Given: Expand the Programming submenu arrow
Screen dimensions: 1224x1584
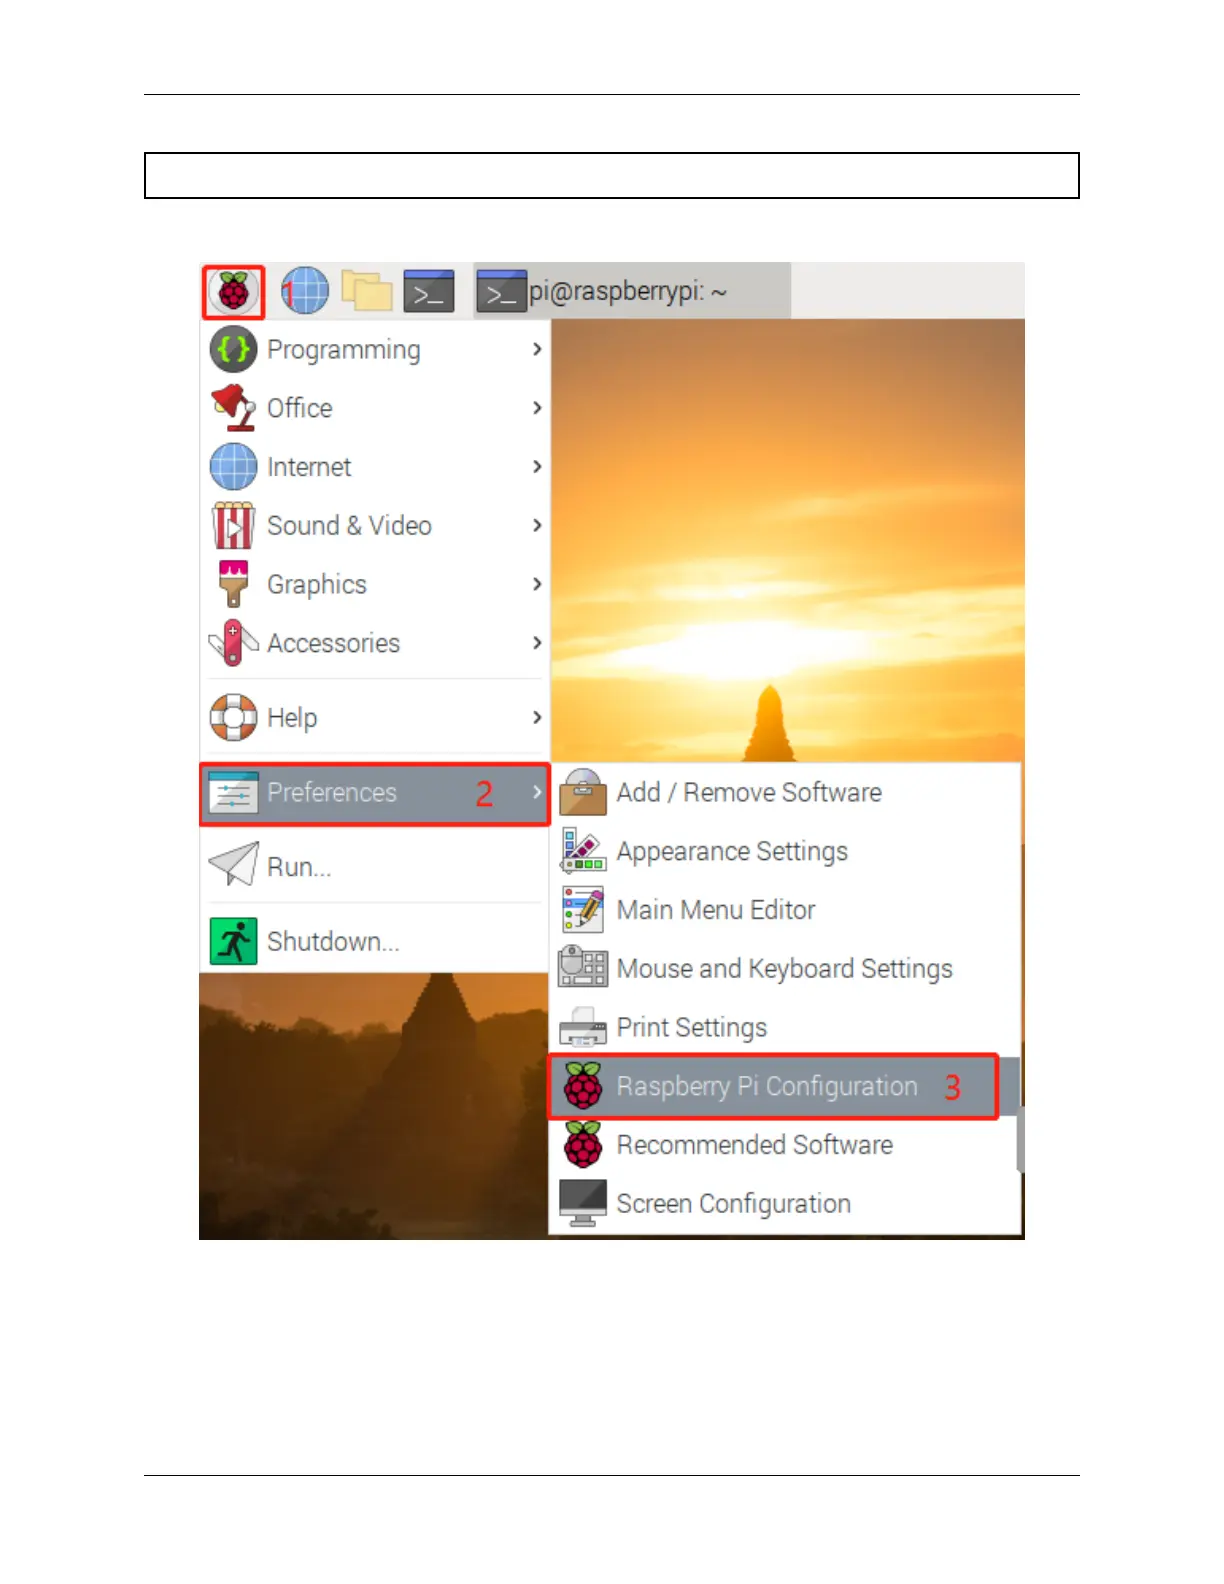Looking at the screenshot, I should [537, 349].
